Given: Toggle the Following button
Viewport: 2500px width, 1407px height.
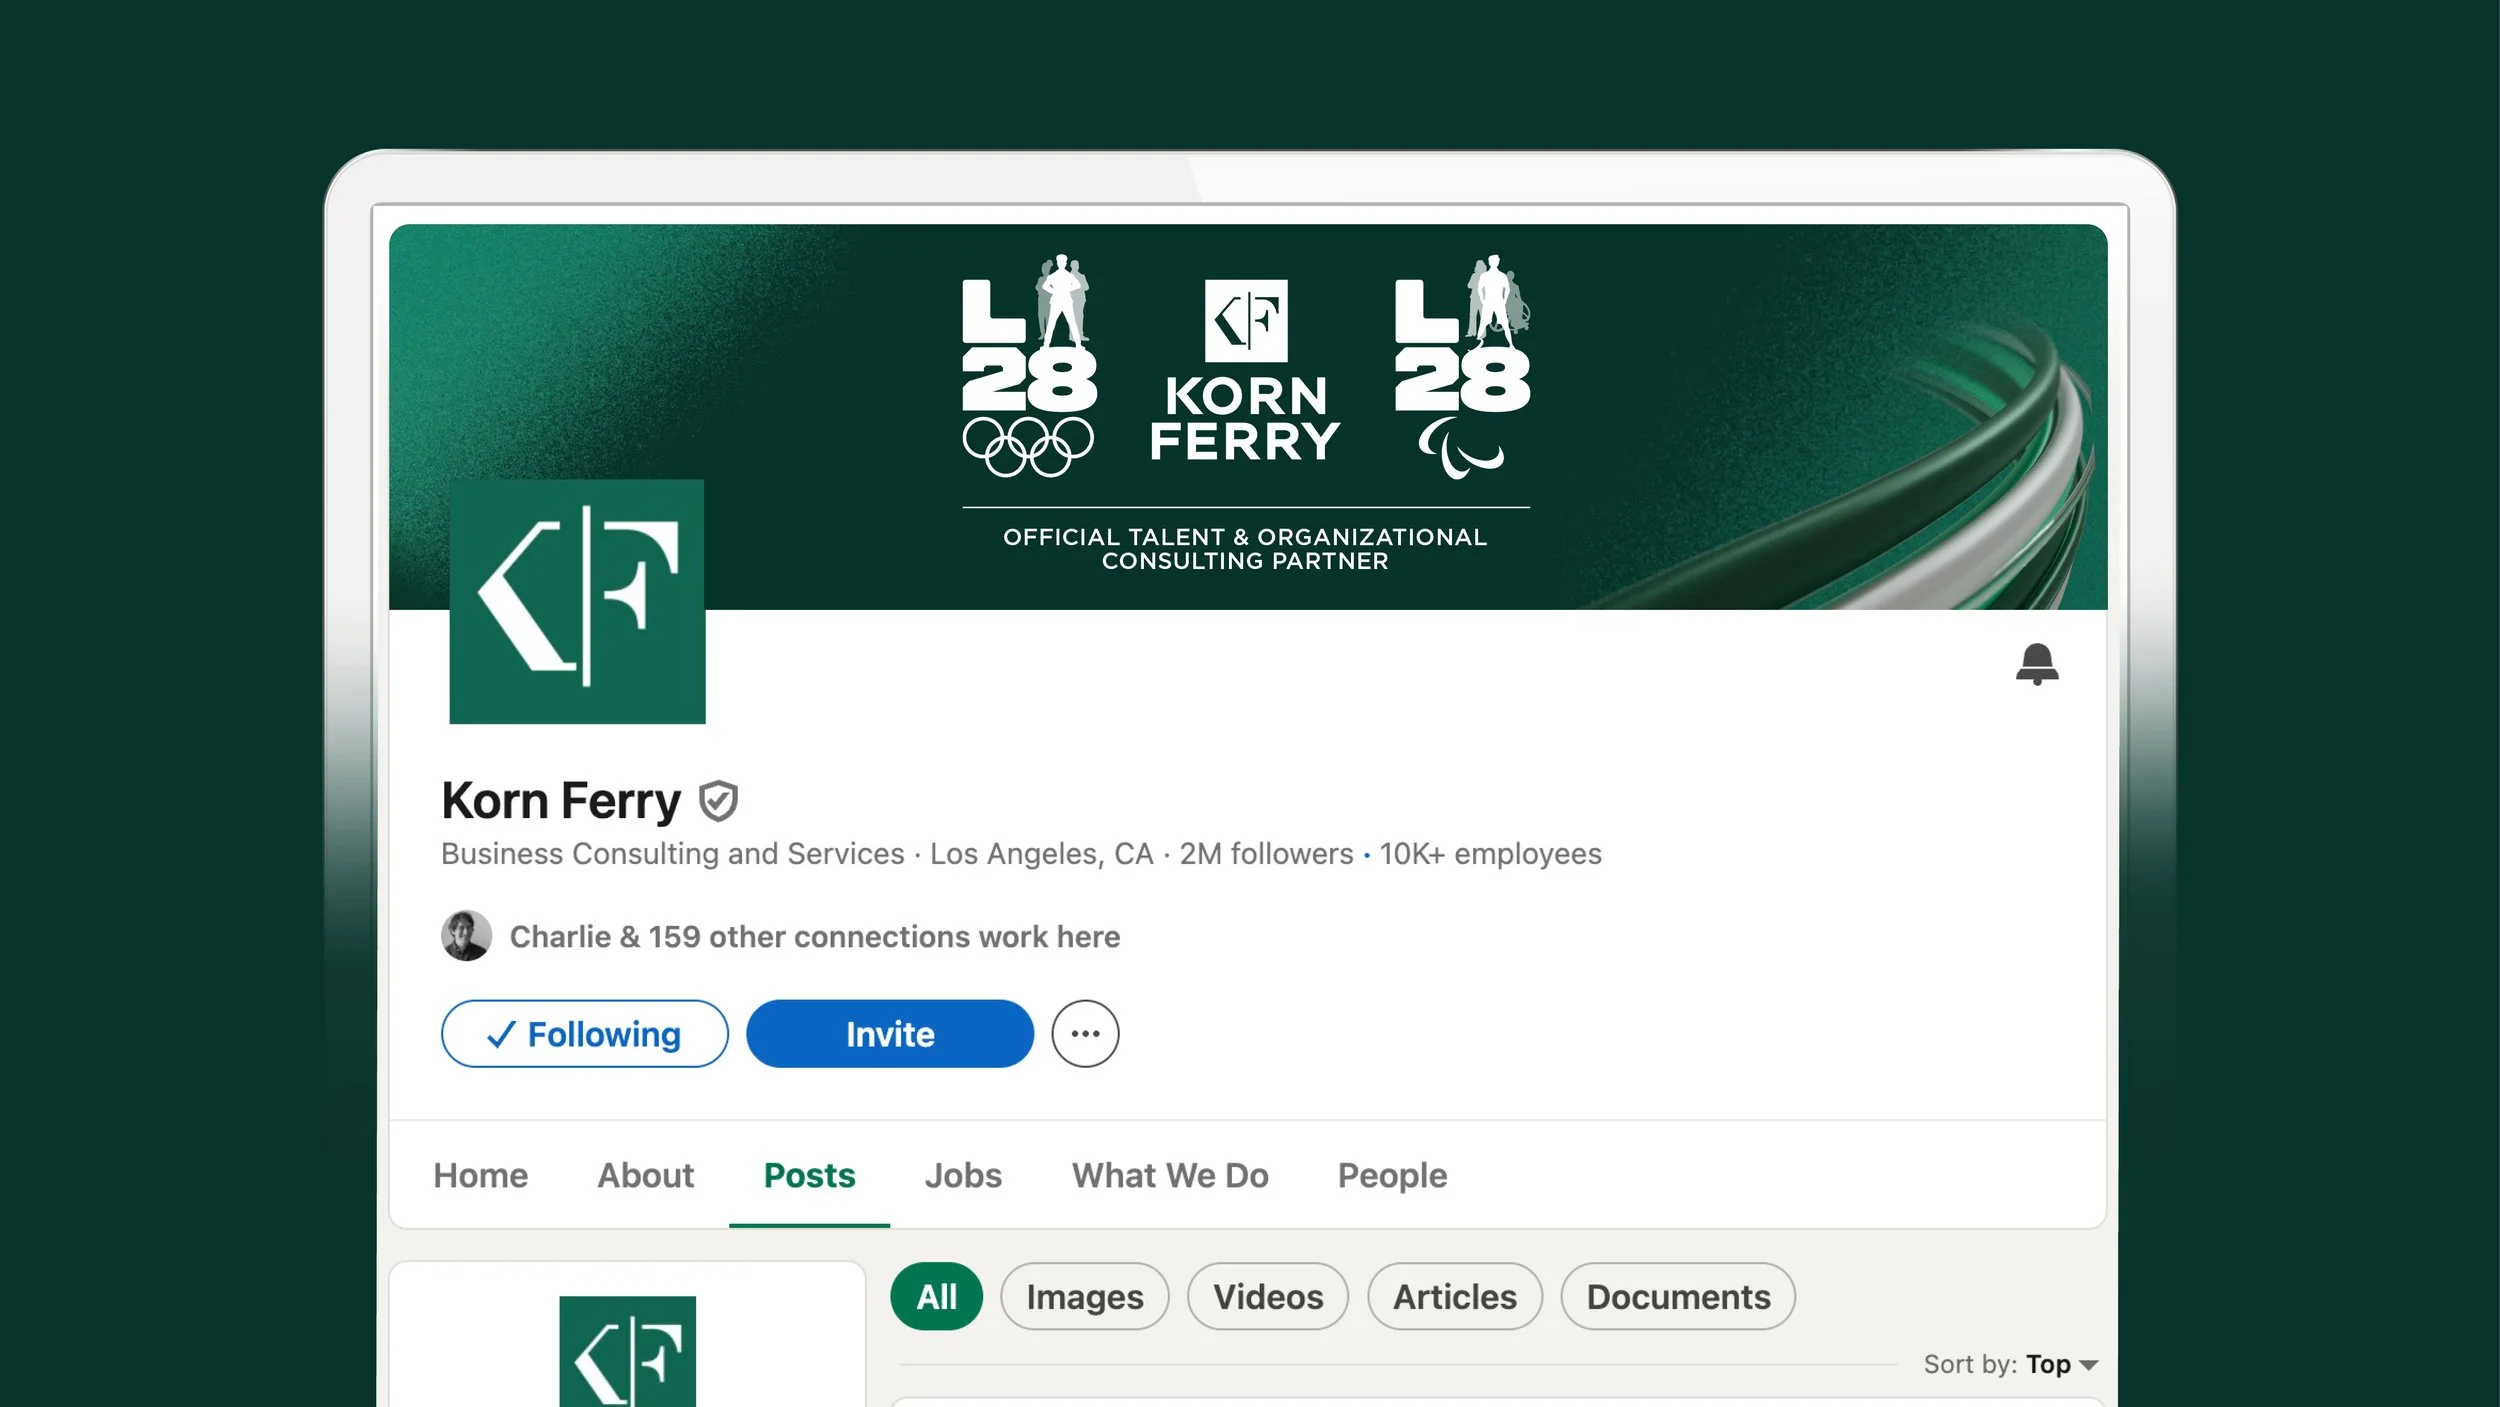Looking at the screenshot, I should click(x=584, y=1034).
